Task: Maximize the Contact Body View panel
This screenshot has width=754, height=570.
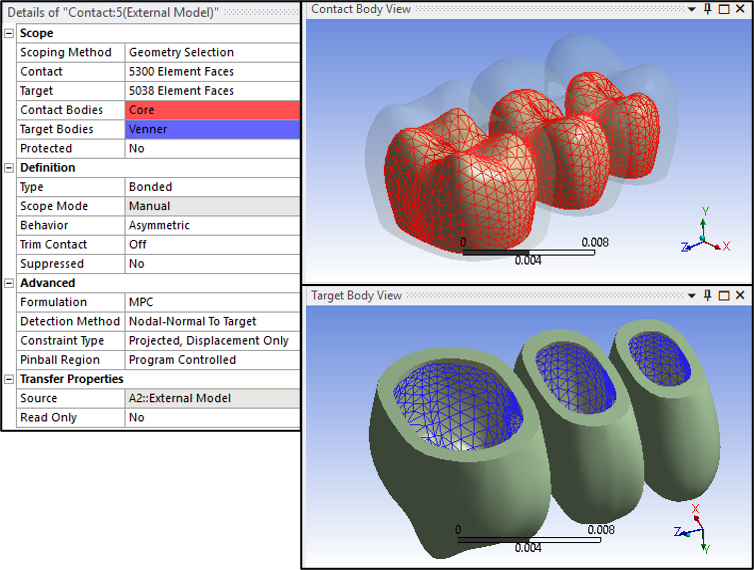Action: 724,9
